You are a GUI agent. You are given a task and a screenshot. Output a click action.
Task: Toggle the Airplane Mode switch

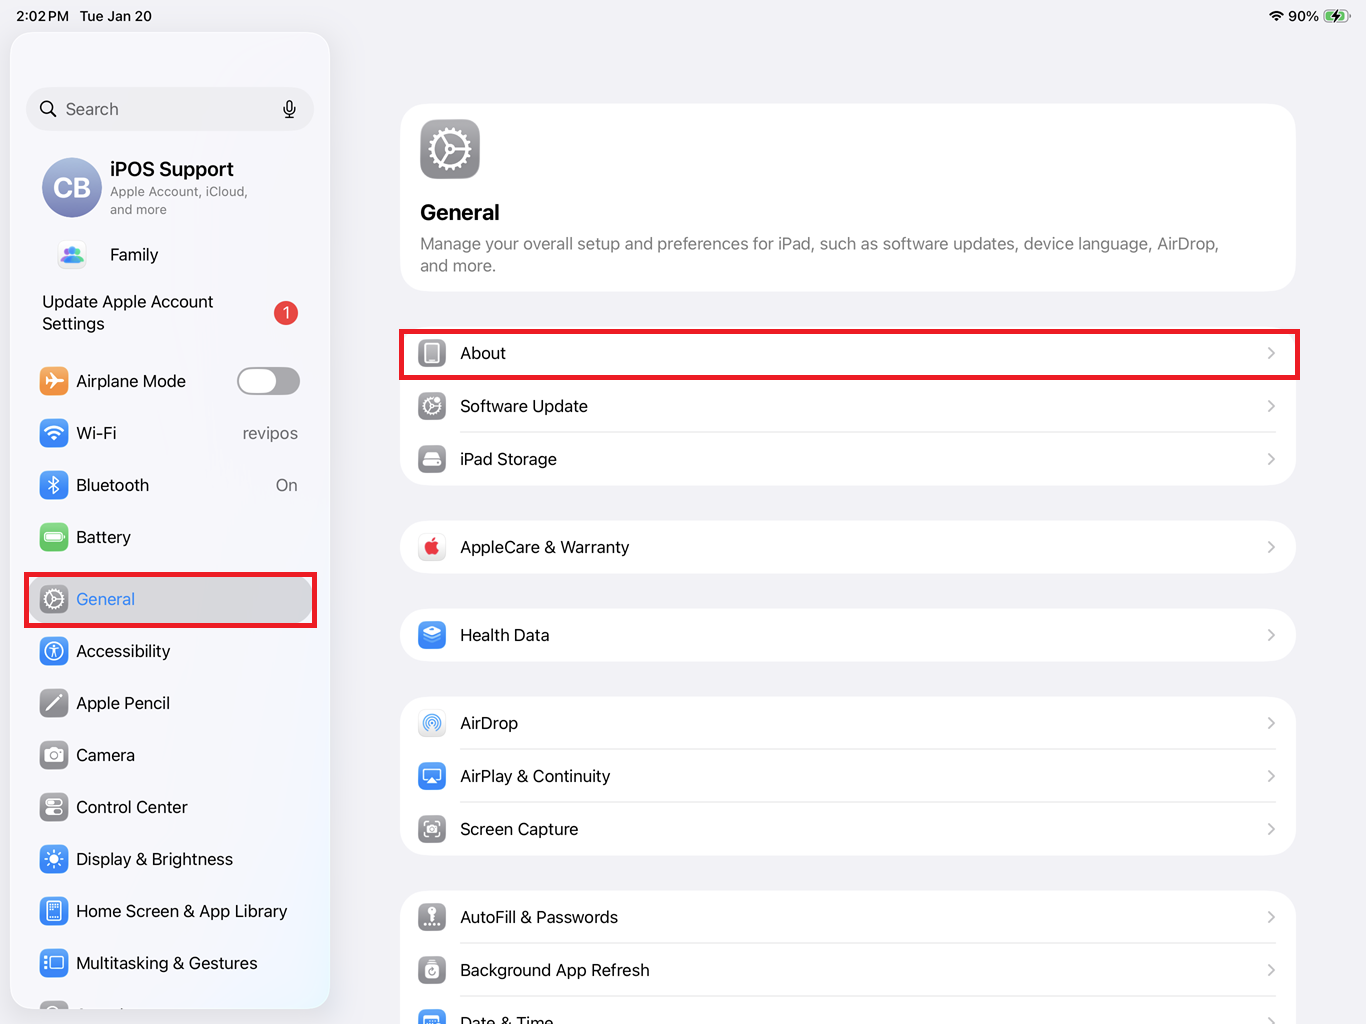(x=268, y=381)
